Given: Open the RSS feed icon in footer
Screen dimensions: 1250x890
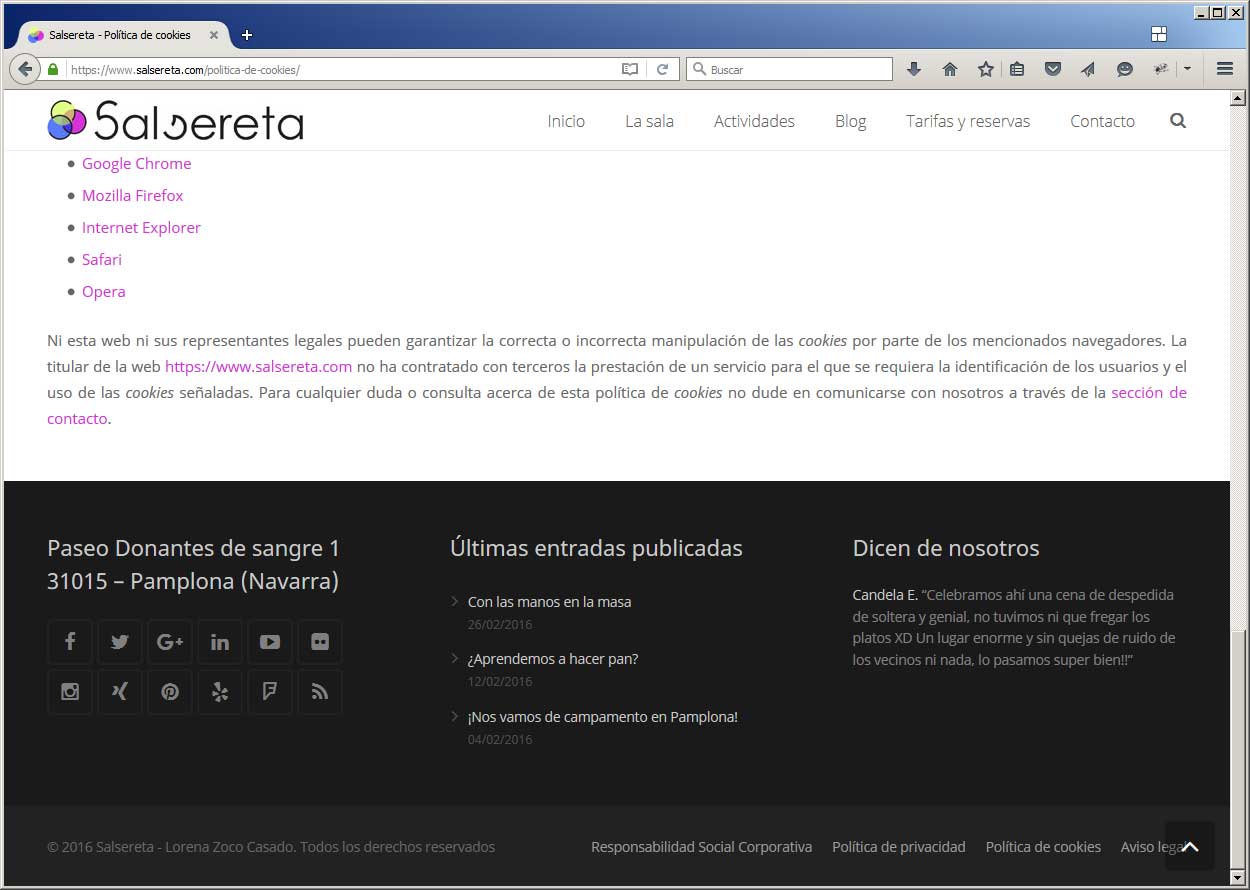Looking at the screenshot, I should [x=320, y=692].
